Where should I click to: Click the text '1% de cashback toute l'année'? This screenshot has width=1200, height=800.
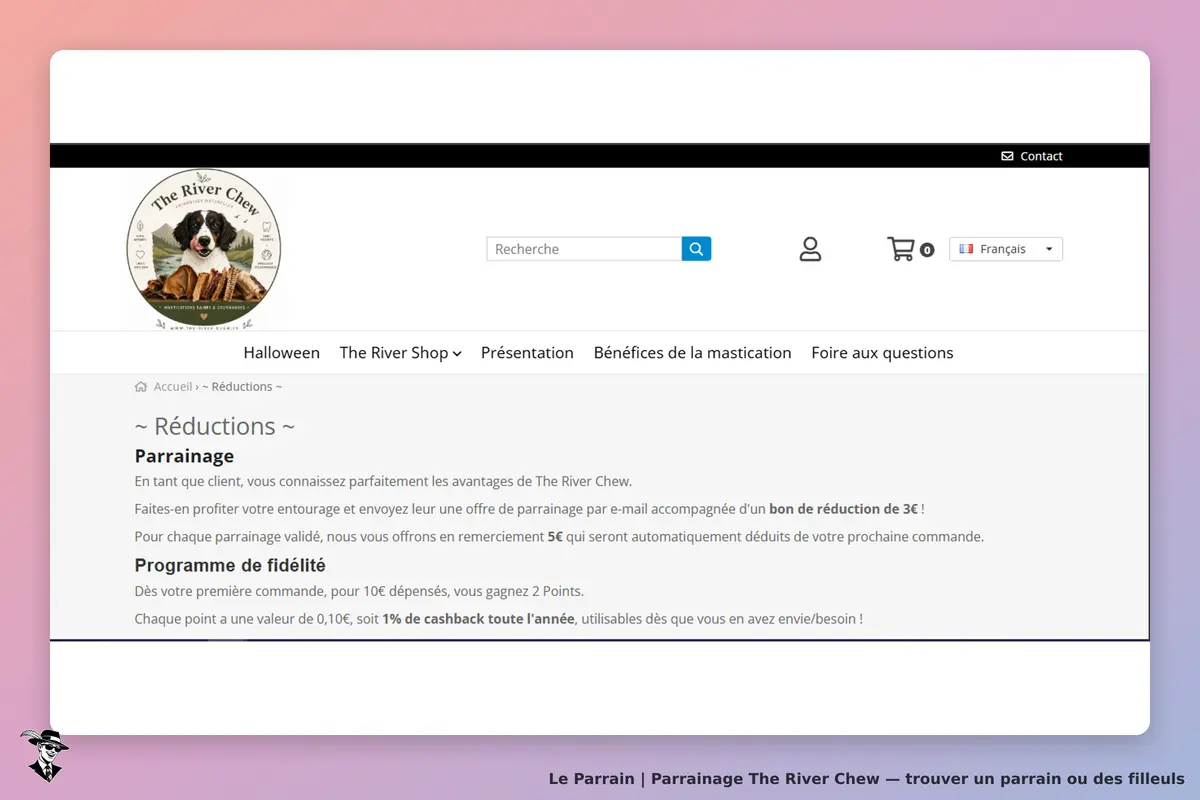pyautogui.click(x=478, y=619)
